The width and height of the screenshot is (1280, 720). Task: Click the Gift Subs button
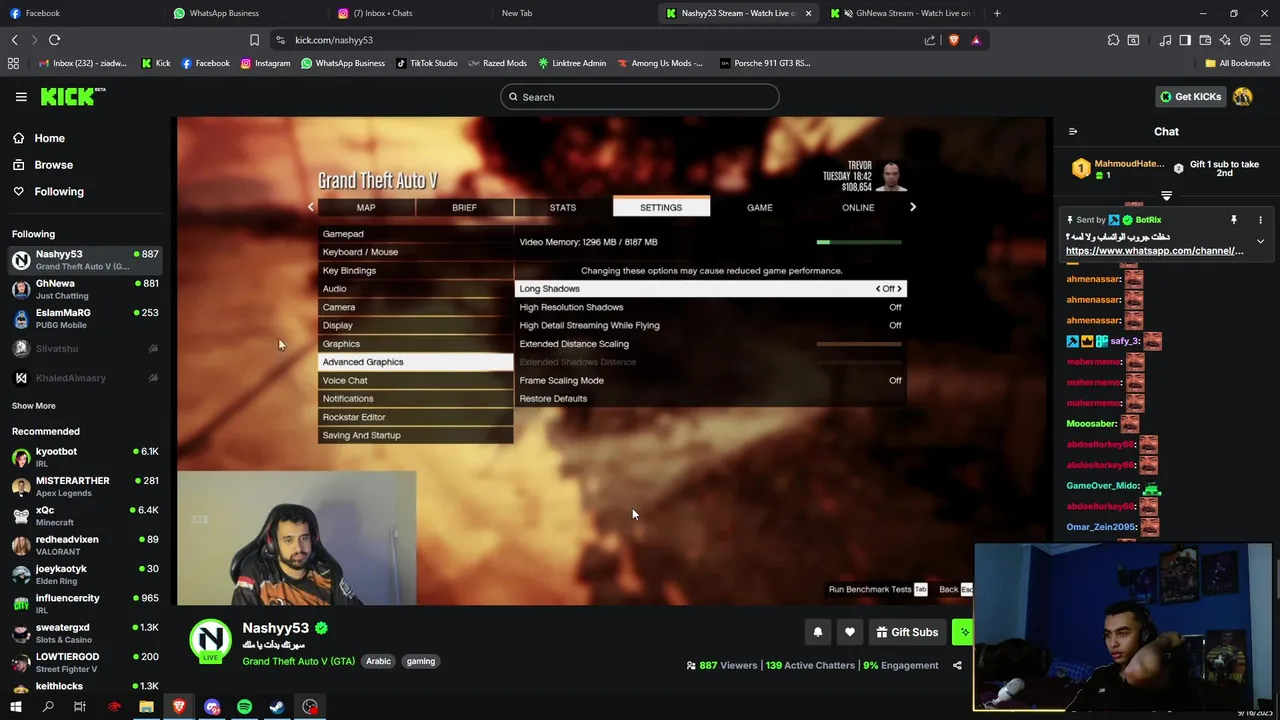point(907,632)
